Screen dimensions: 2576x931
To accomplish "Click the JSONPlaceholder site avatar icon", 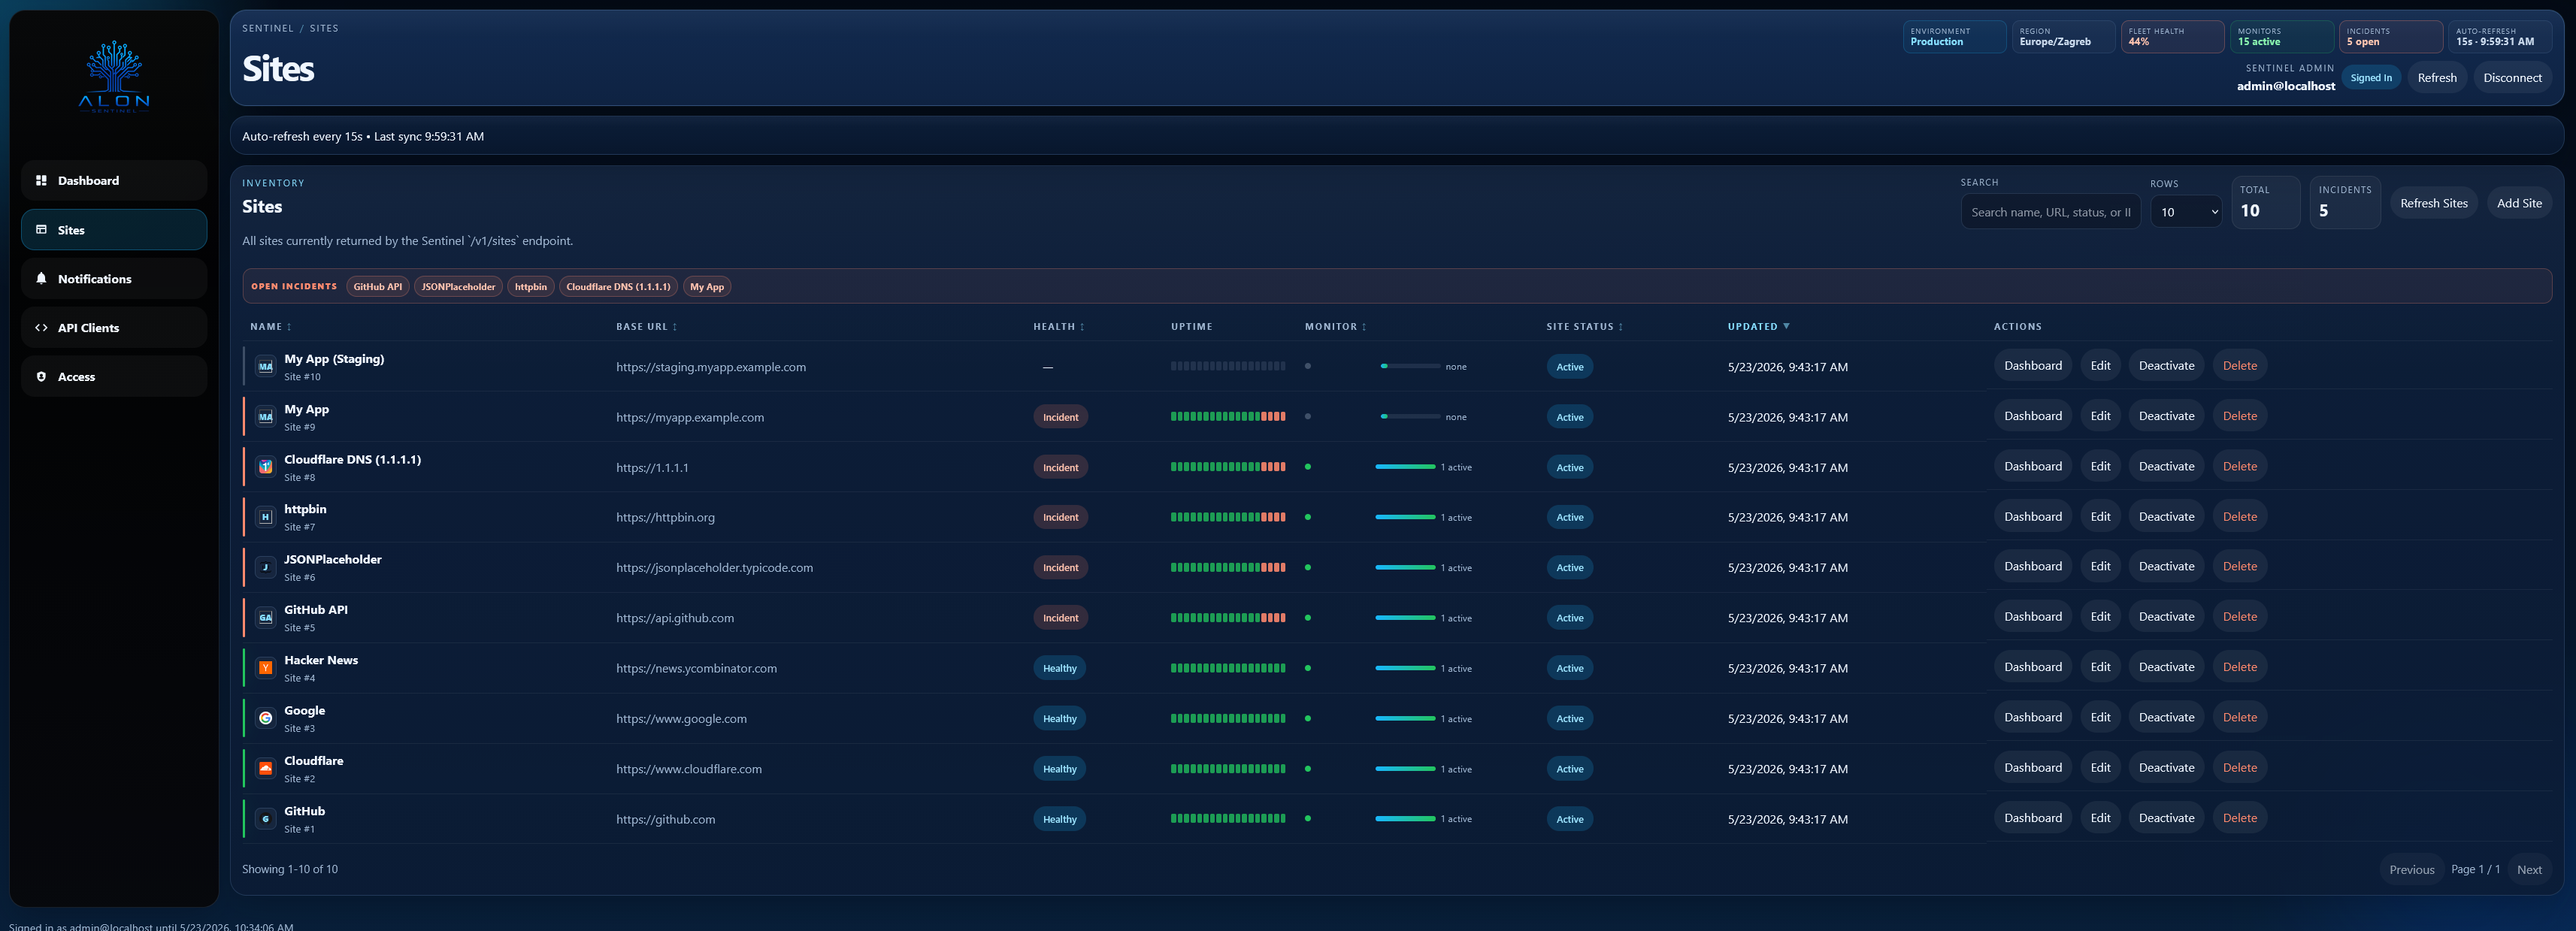I will coord(265,567).
